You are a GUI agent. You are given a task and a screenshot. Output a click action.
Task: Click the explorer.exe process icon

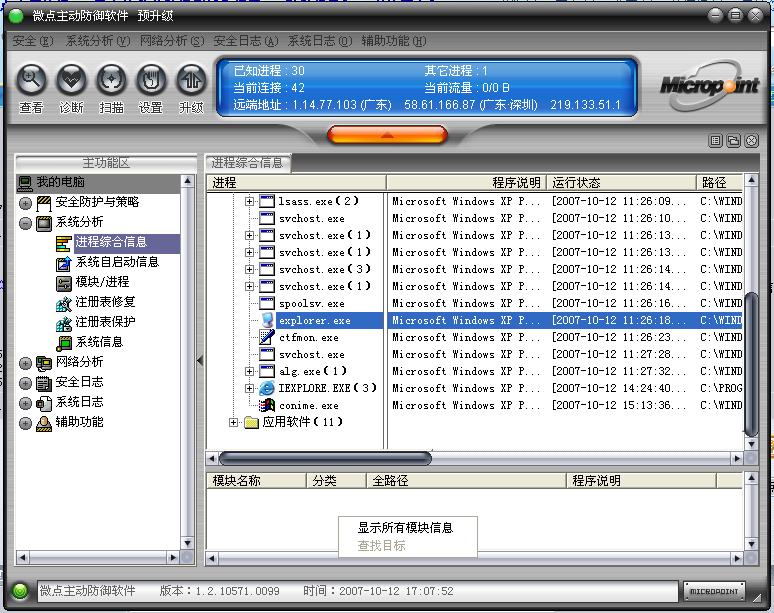(267, 320)
